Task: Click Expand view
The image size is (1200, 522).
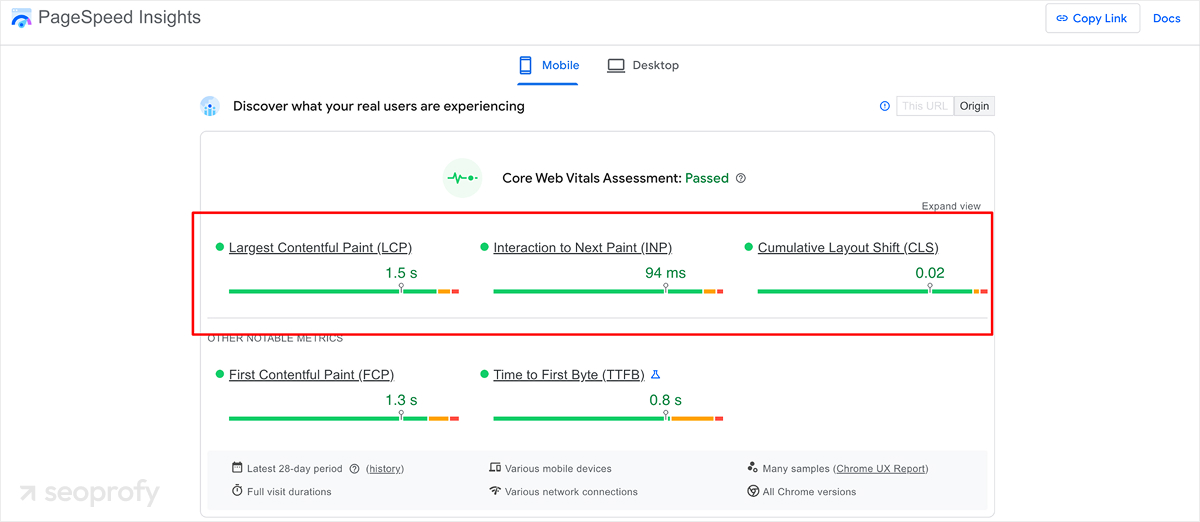Action: [951, 206]
